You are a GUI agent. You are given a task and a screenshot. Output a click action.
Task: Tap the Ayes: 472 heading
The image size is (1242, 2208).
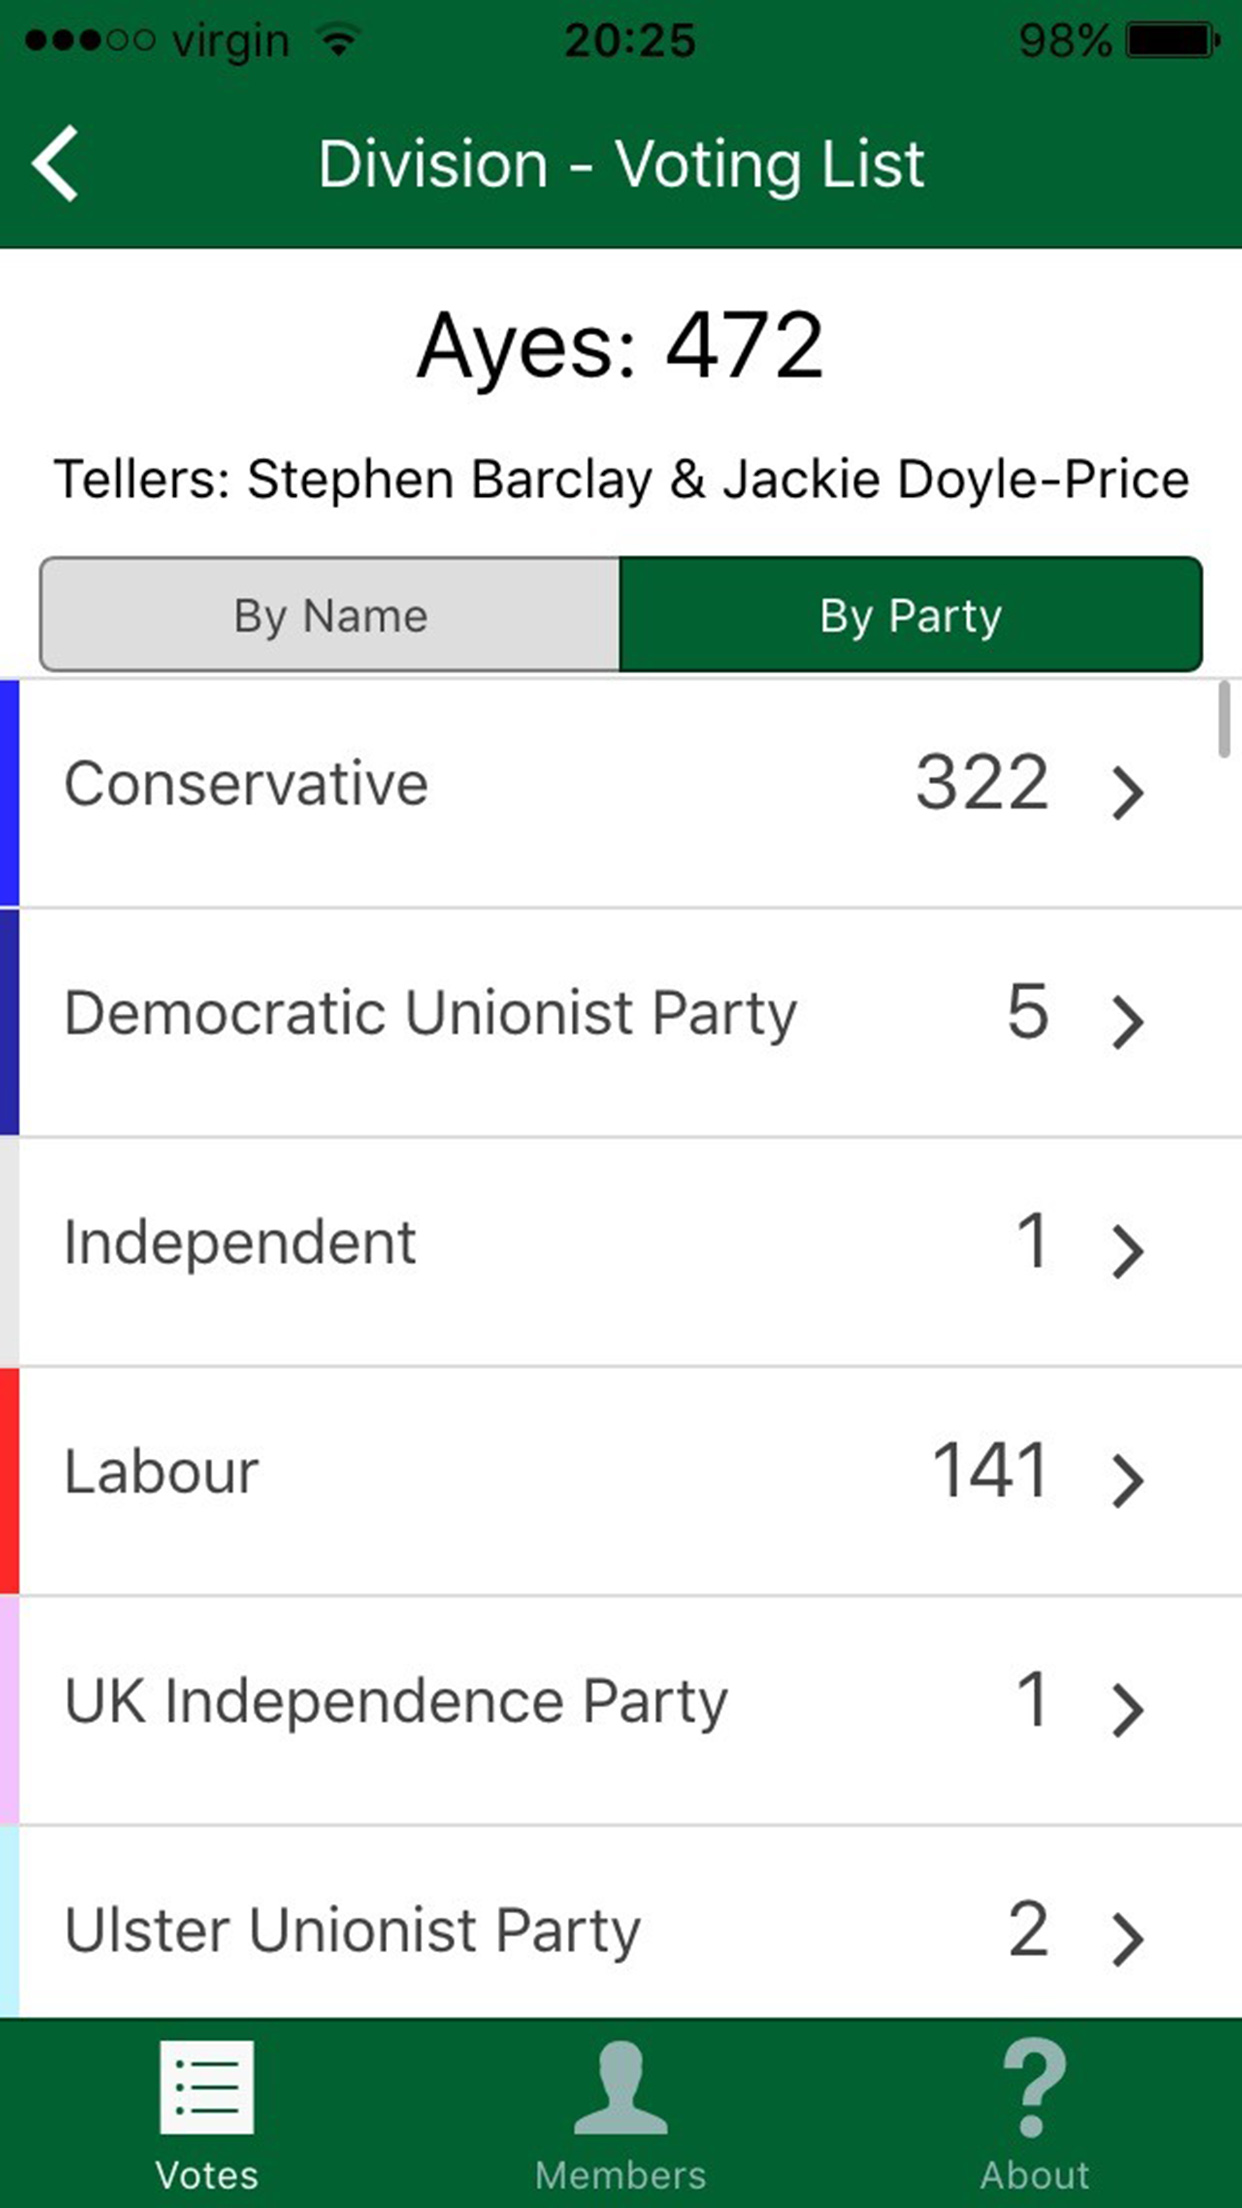tap(620, 346)
